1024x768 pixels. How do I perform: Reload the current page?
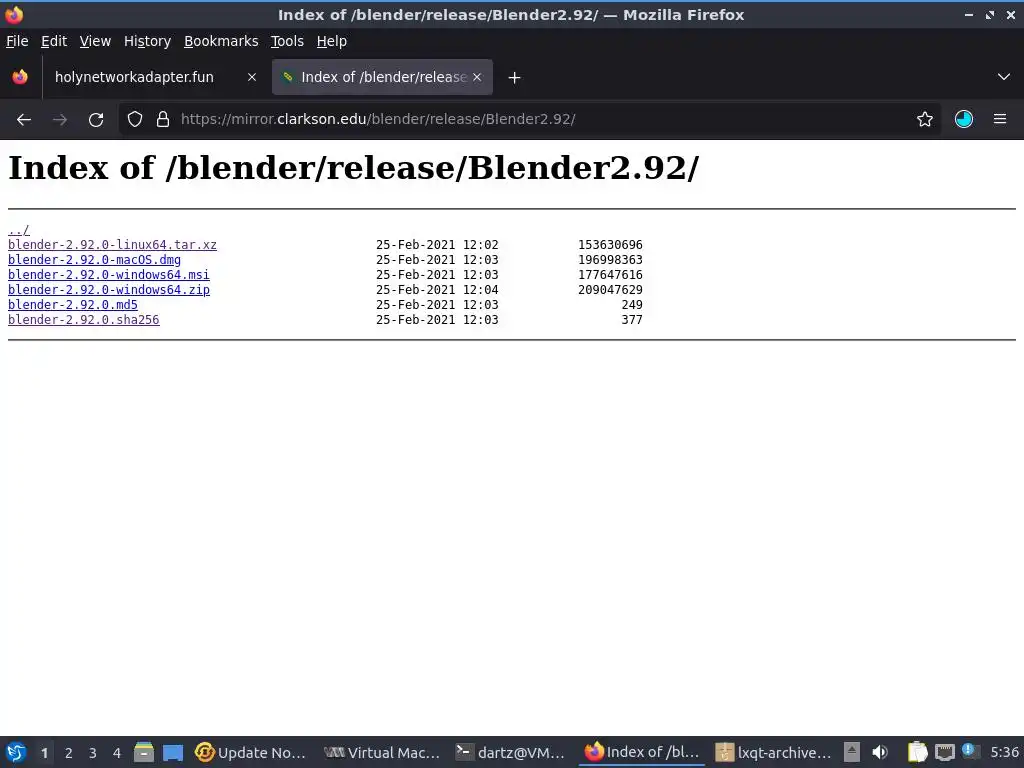(96, 120)
